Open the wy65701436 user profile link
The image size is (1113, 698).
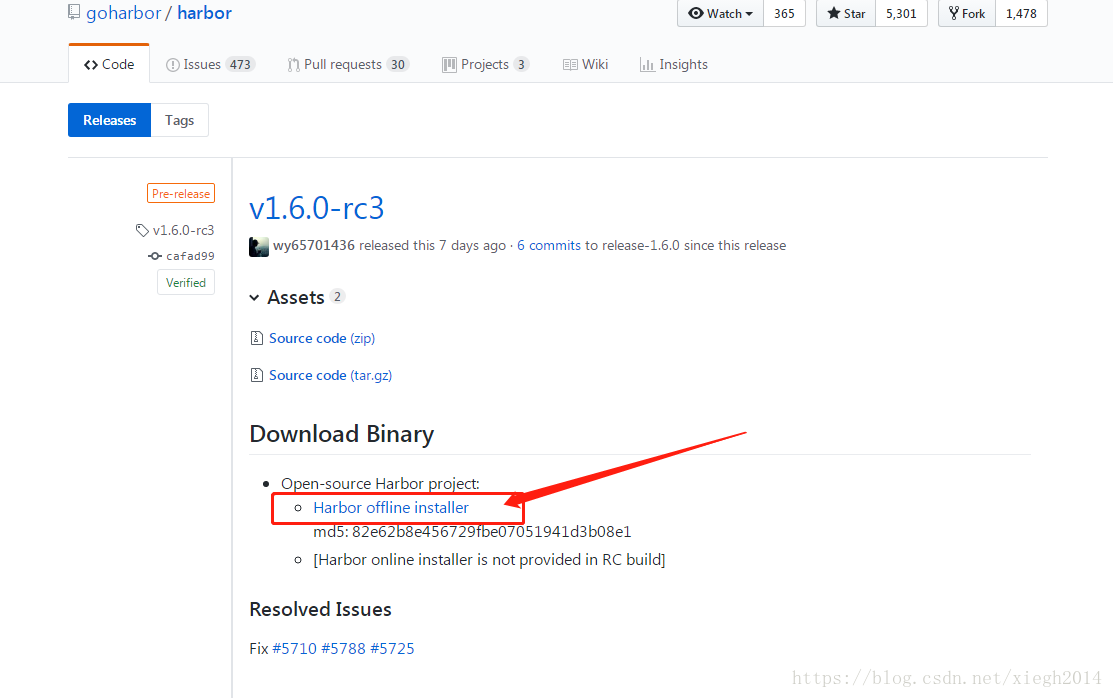click(x=314, y=245)
